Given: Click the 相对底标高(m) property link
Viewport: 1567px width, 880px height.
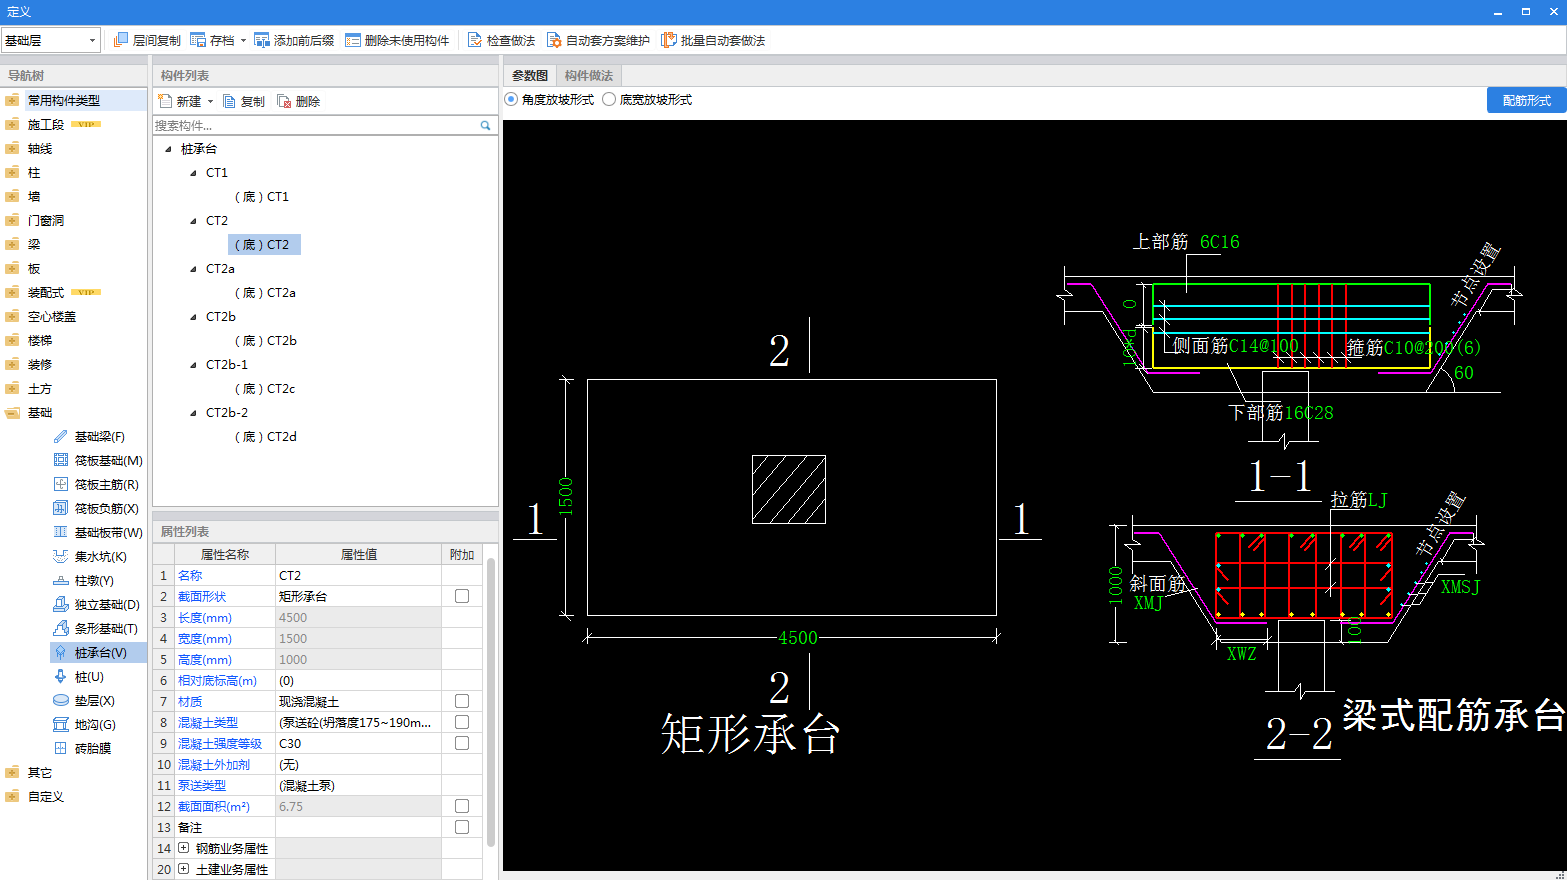Looking at the screenshot, I should pyautogui.click(x=217, y=680).
